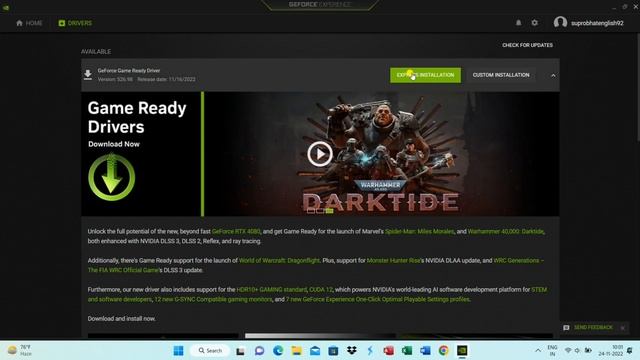Select the first banner slide indicator
Image resolution: width=640 pixels, height=360 pixels.
[x=311, y=211]
